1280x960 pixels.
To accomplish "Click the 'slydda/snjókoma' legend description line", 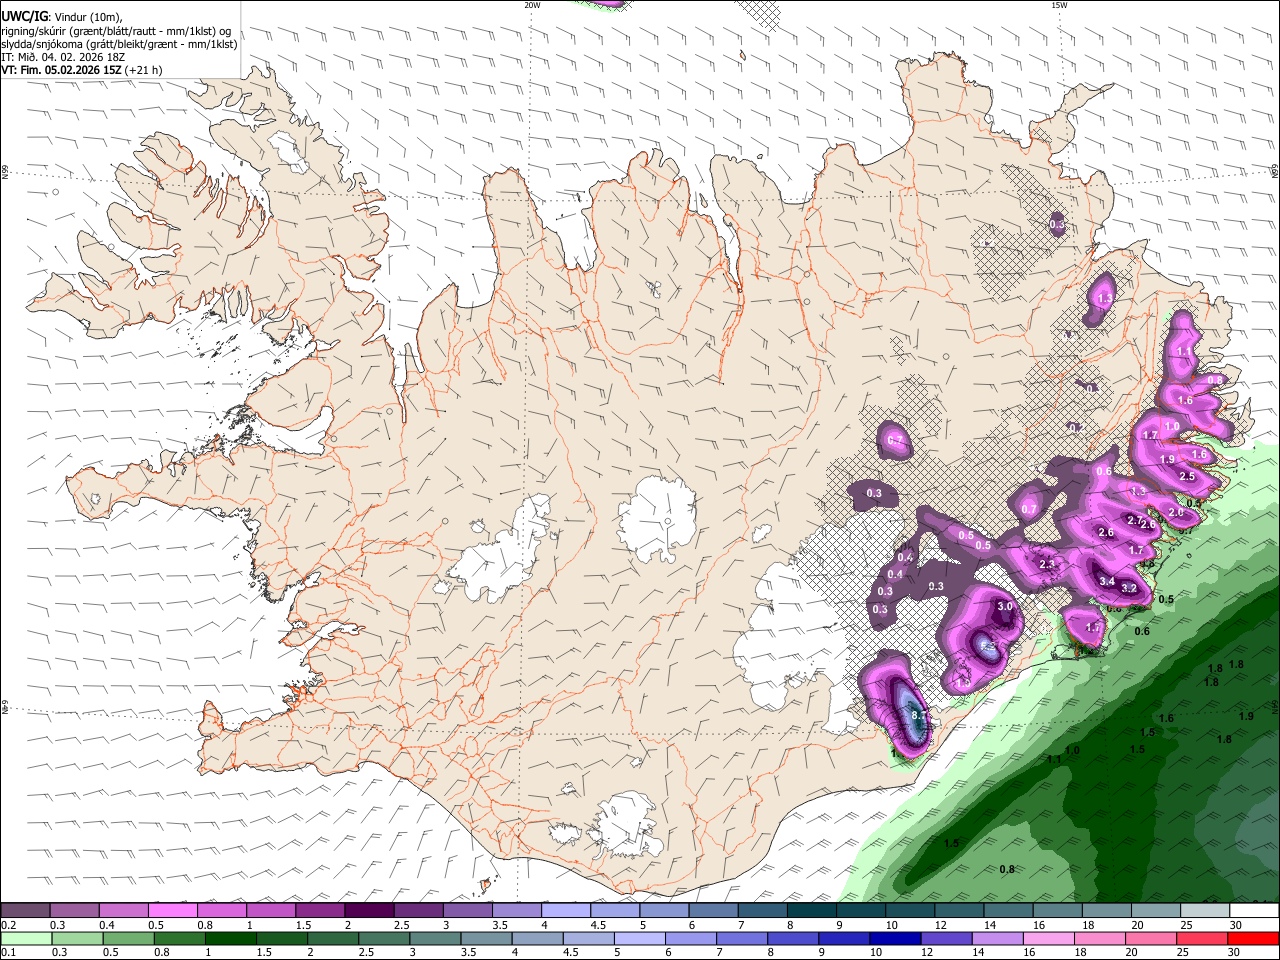I will pyautogui.click(x=119, y=44).
